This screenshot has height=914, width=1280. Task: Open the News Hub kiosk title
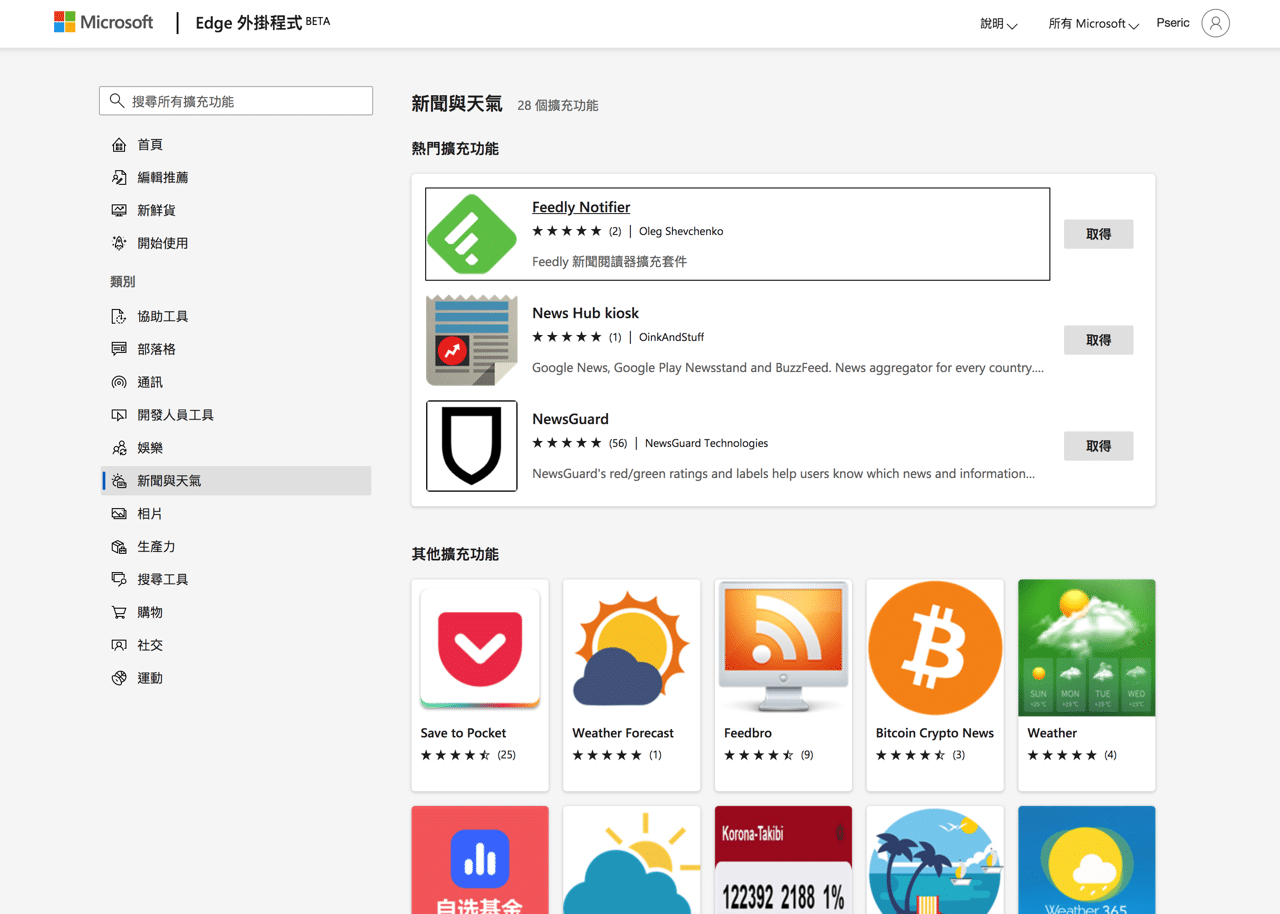pyautogui.click(x=585, y=313)
